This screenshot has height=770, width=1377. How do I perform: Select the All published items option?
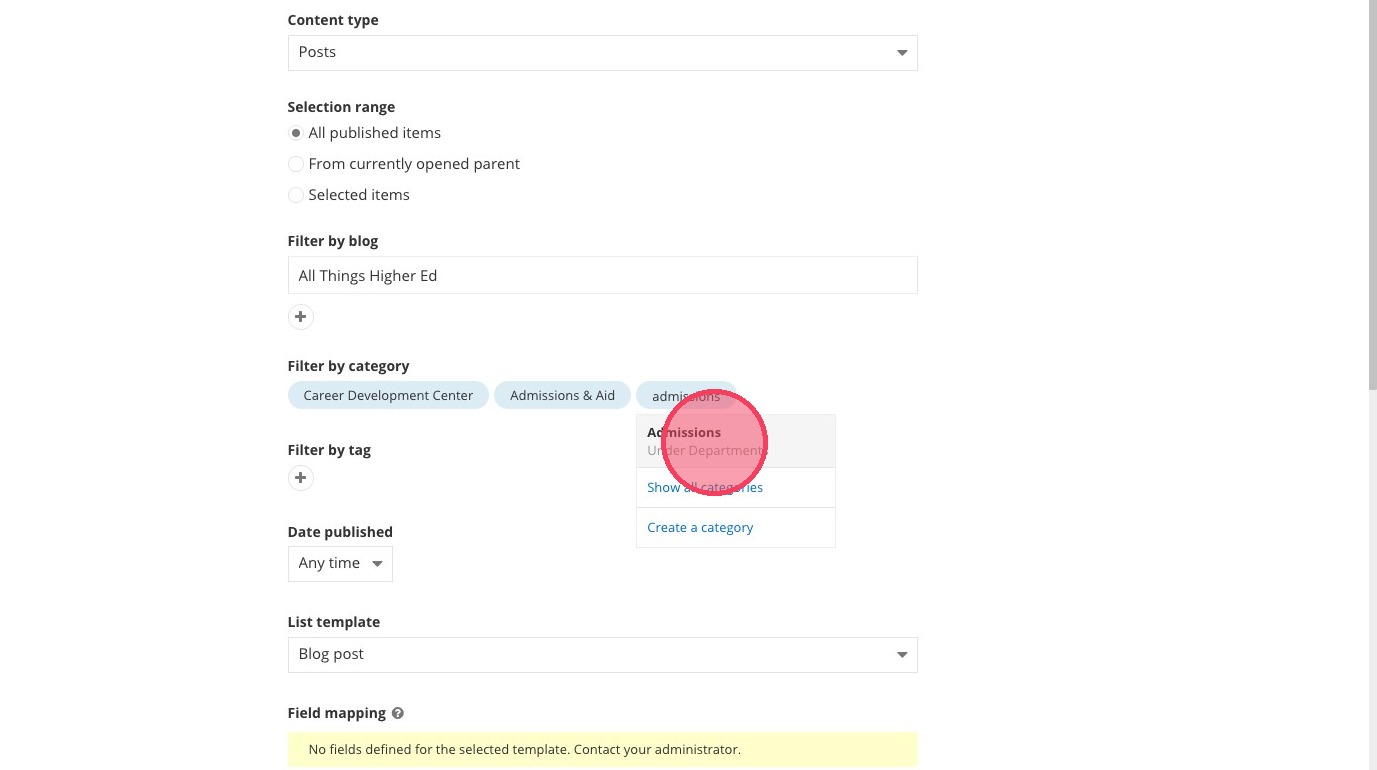296,133
